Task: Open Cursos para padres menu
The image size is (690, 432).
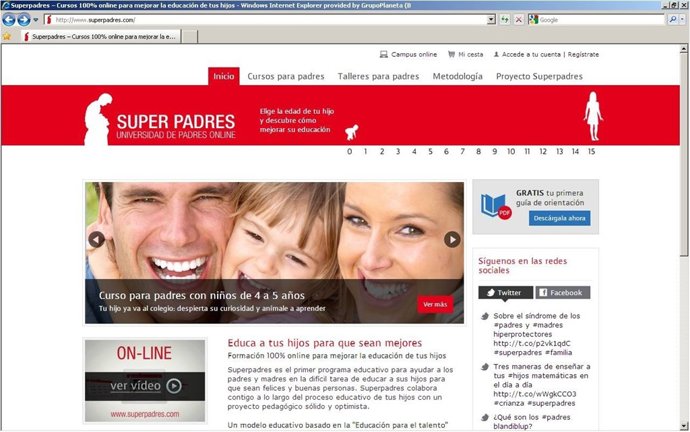Action: [286, 76]
